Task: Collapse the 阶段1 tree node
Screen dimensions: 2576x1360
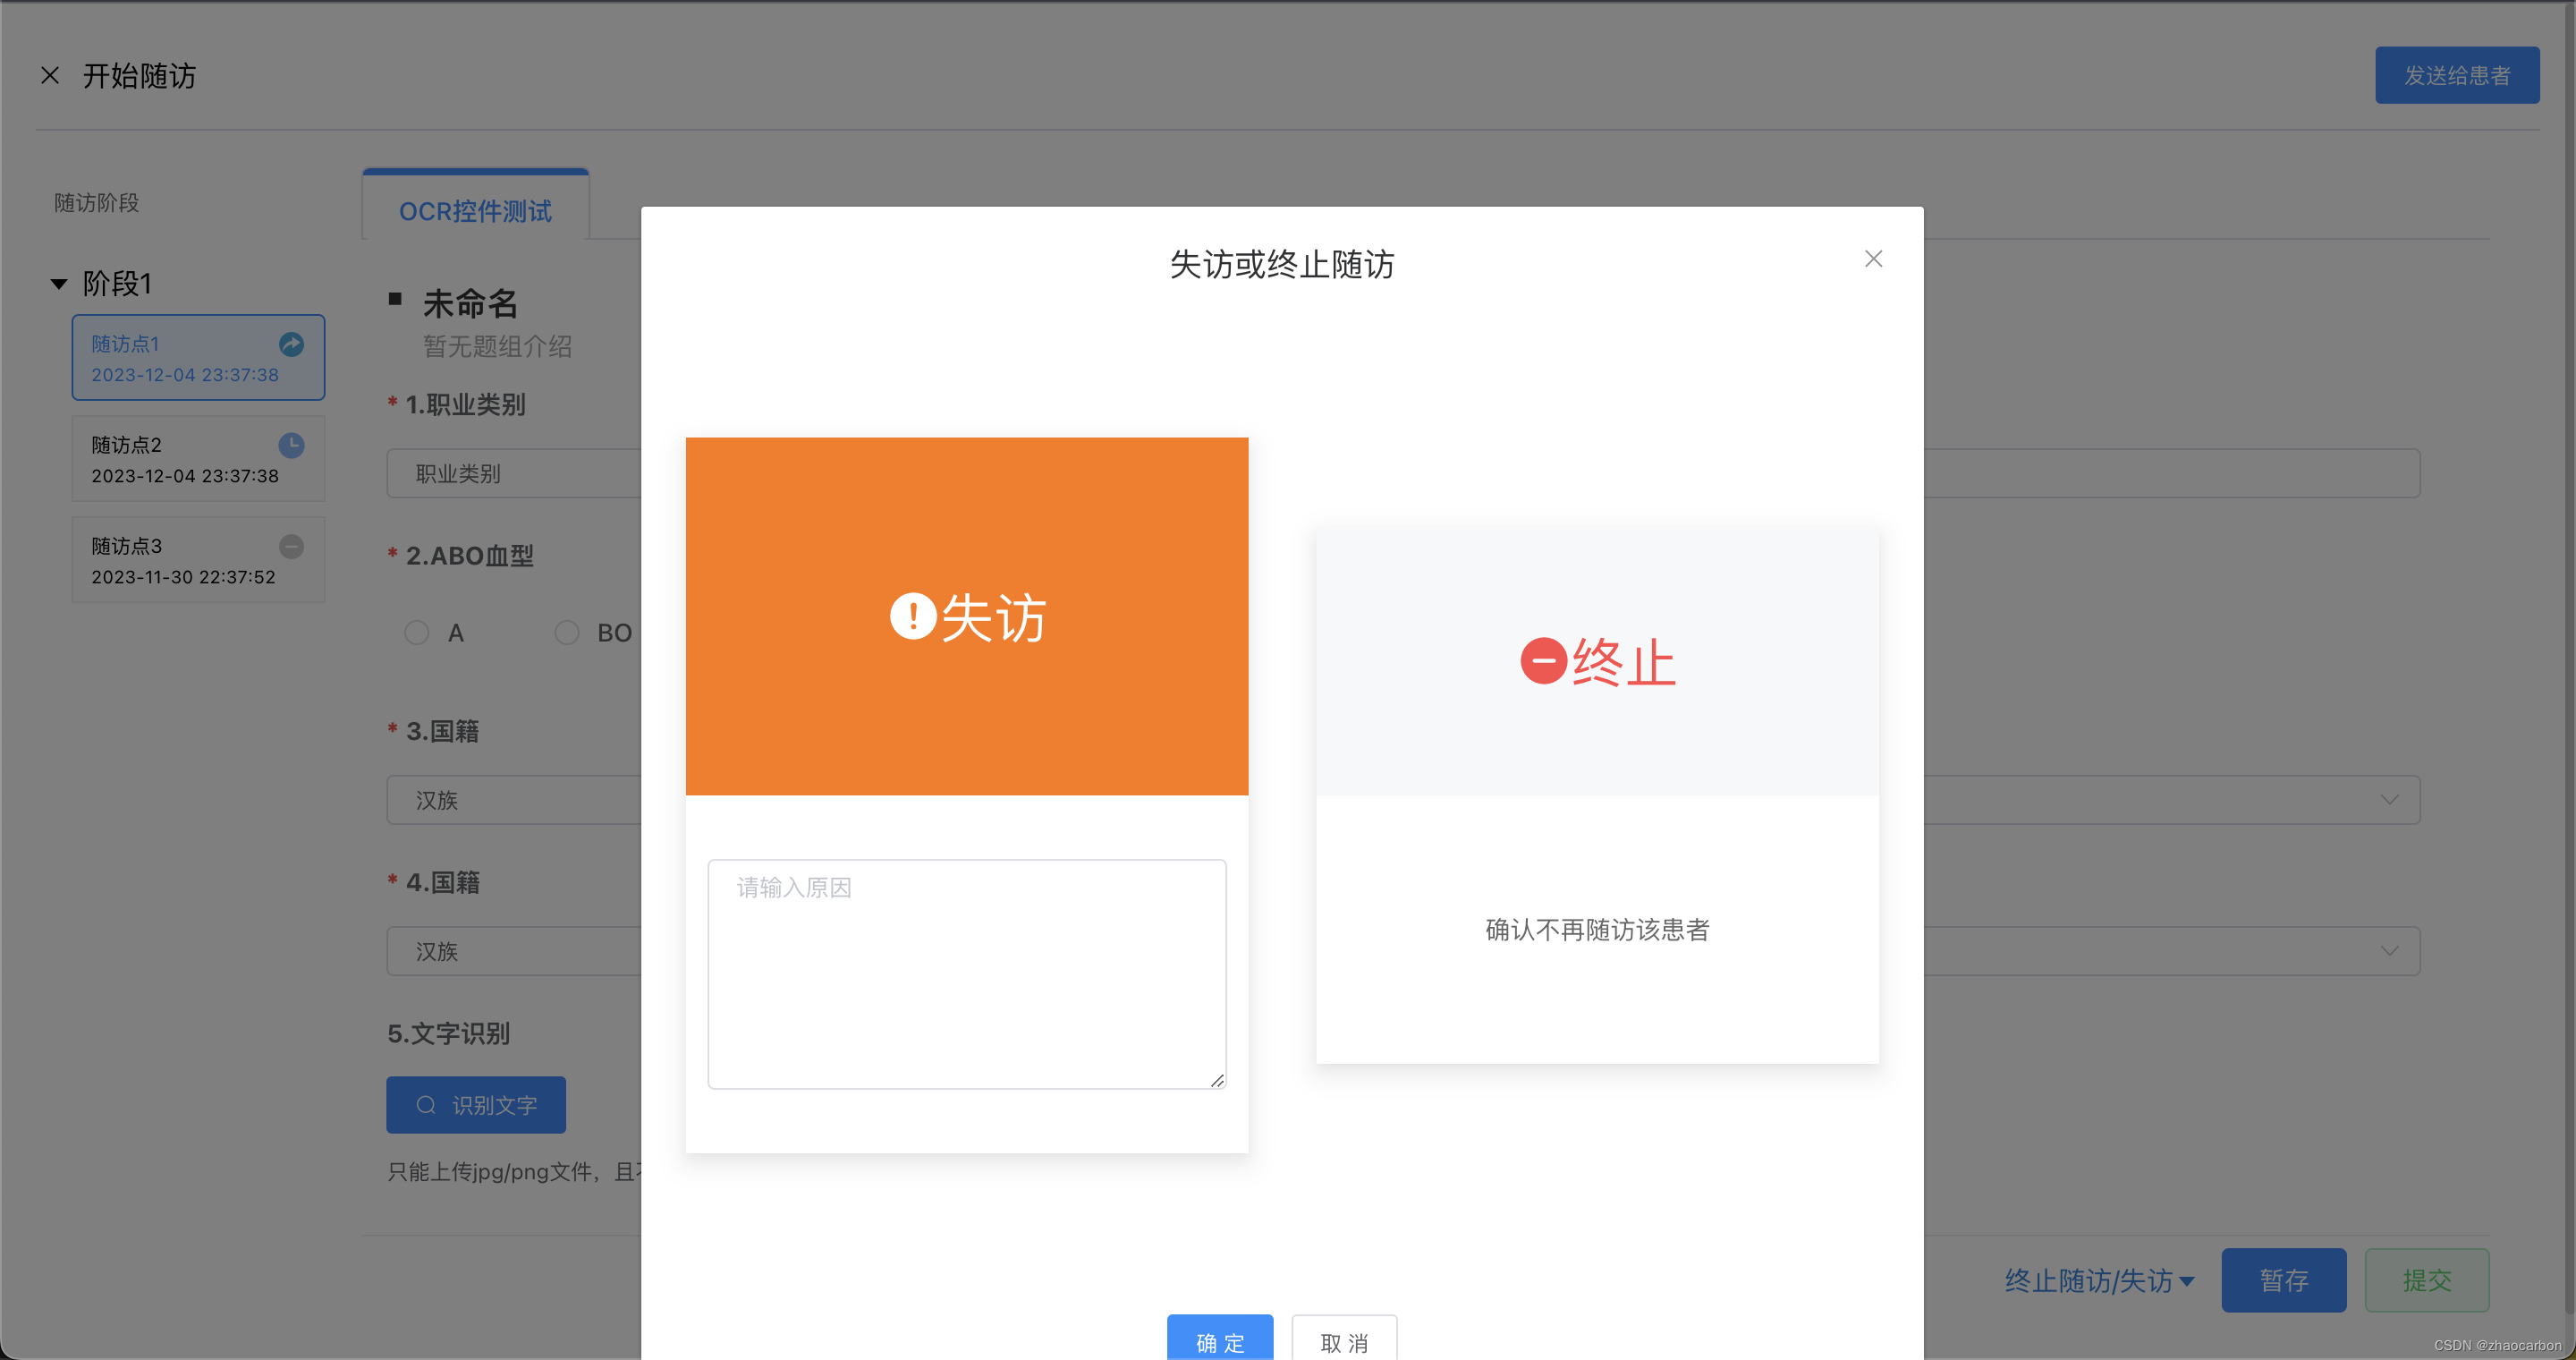Action: click(x=59, y=284)
